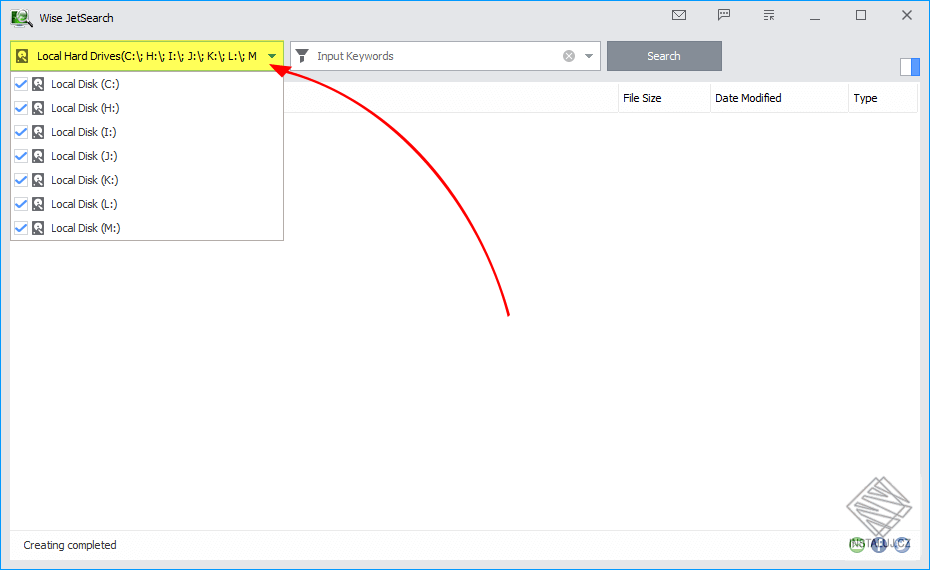The width and height of the screenshot is (930, 570).
Task: Click the Local Hard Drives selection text
Action: 147,56
